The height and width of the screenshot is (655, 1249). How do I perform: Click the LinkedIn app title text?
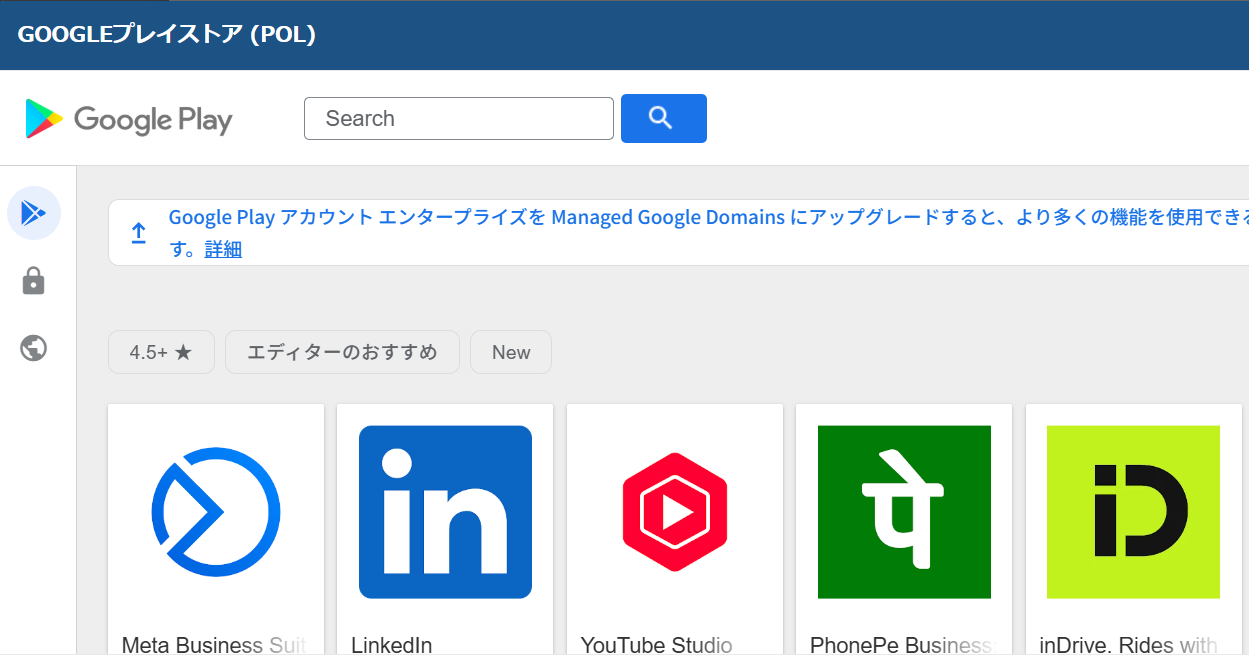392,645
